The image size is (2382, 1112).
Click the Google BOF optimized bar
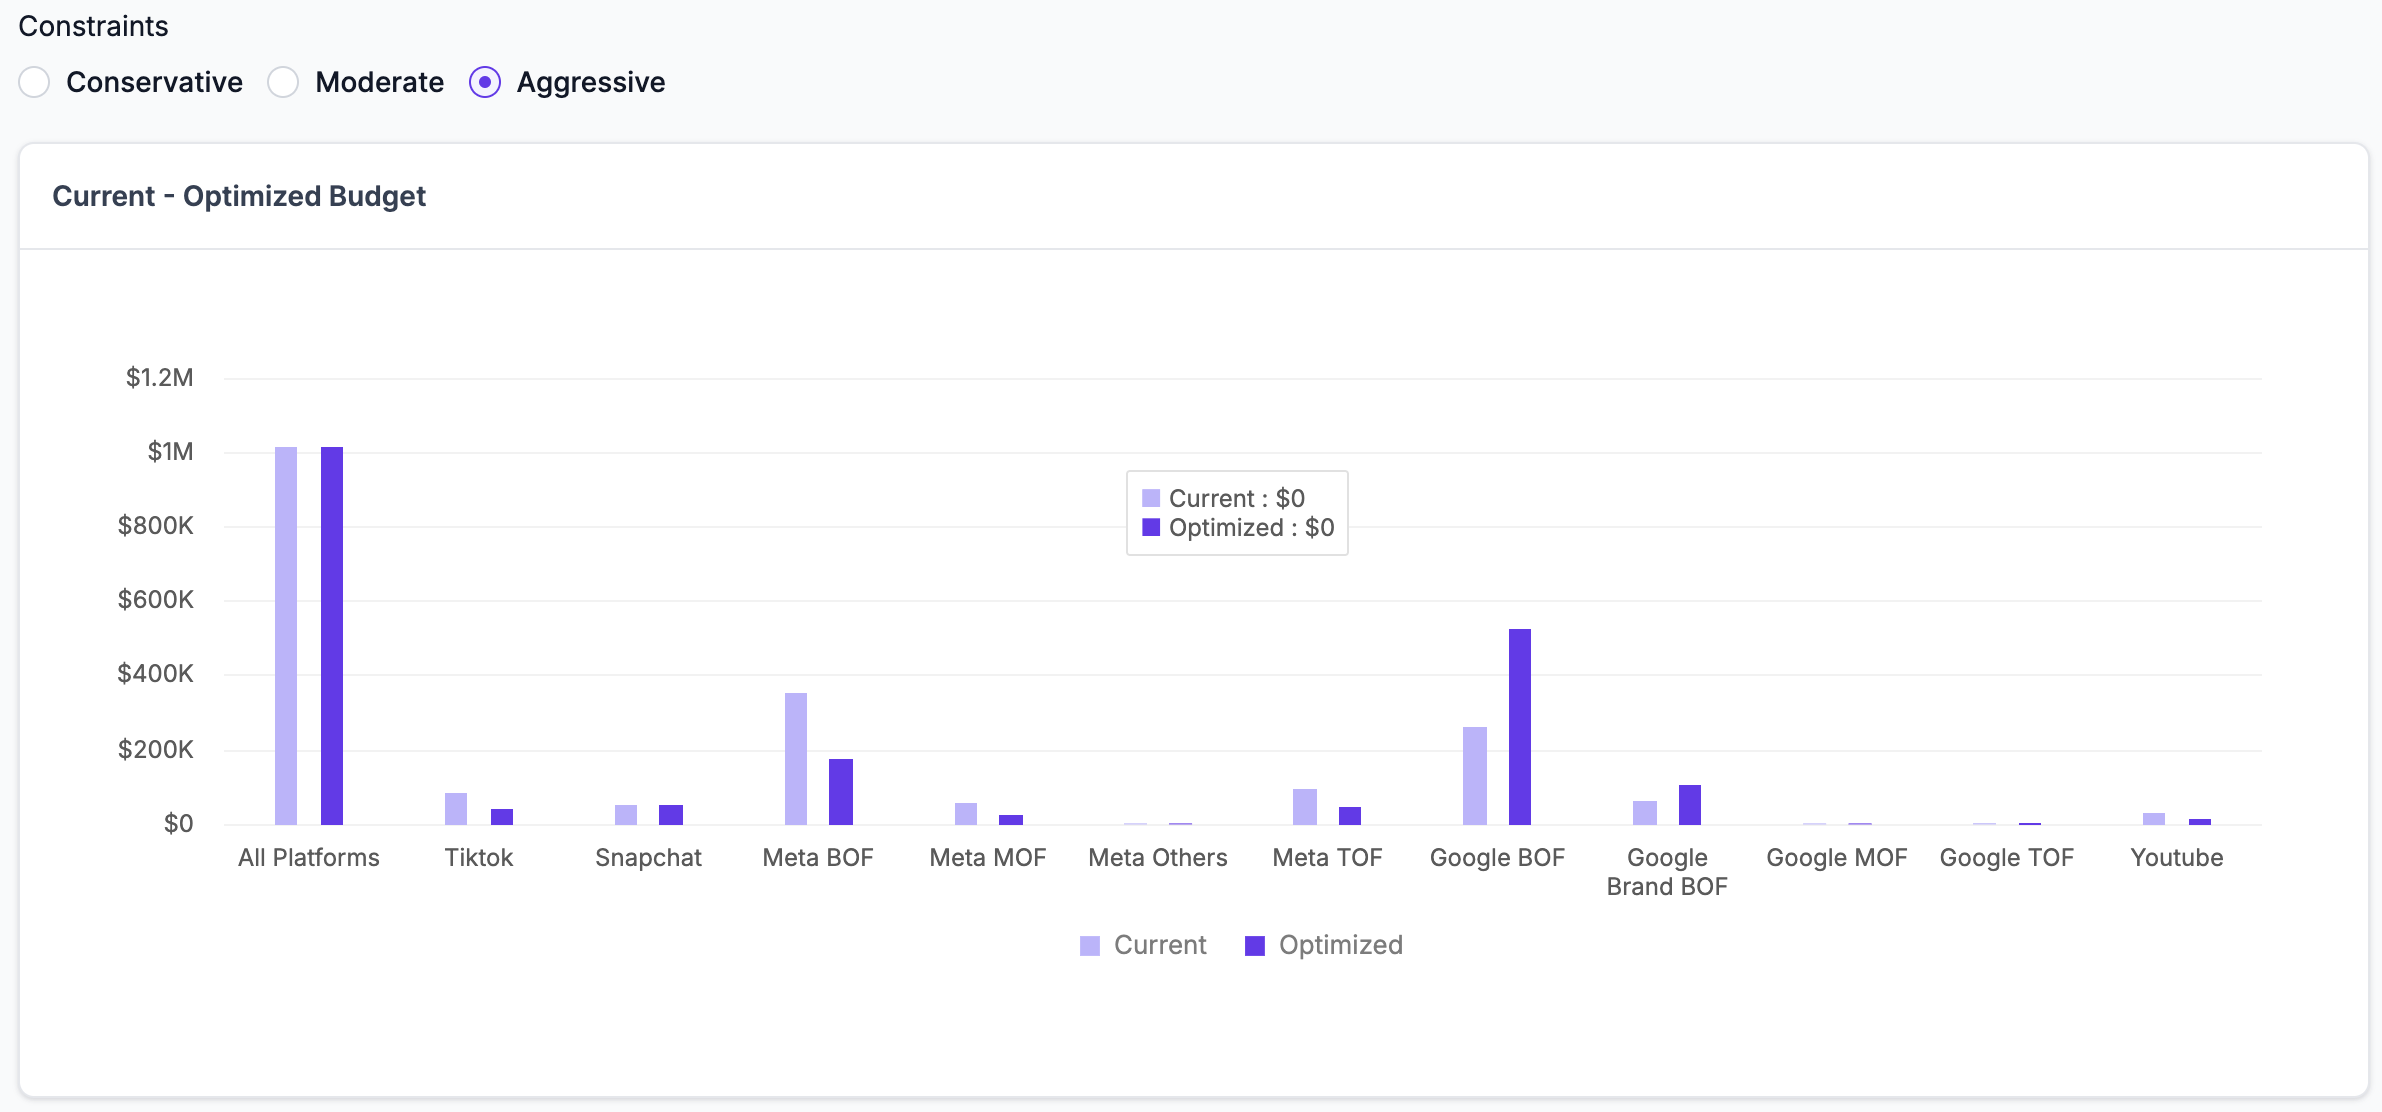(1520, 727)
